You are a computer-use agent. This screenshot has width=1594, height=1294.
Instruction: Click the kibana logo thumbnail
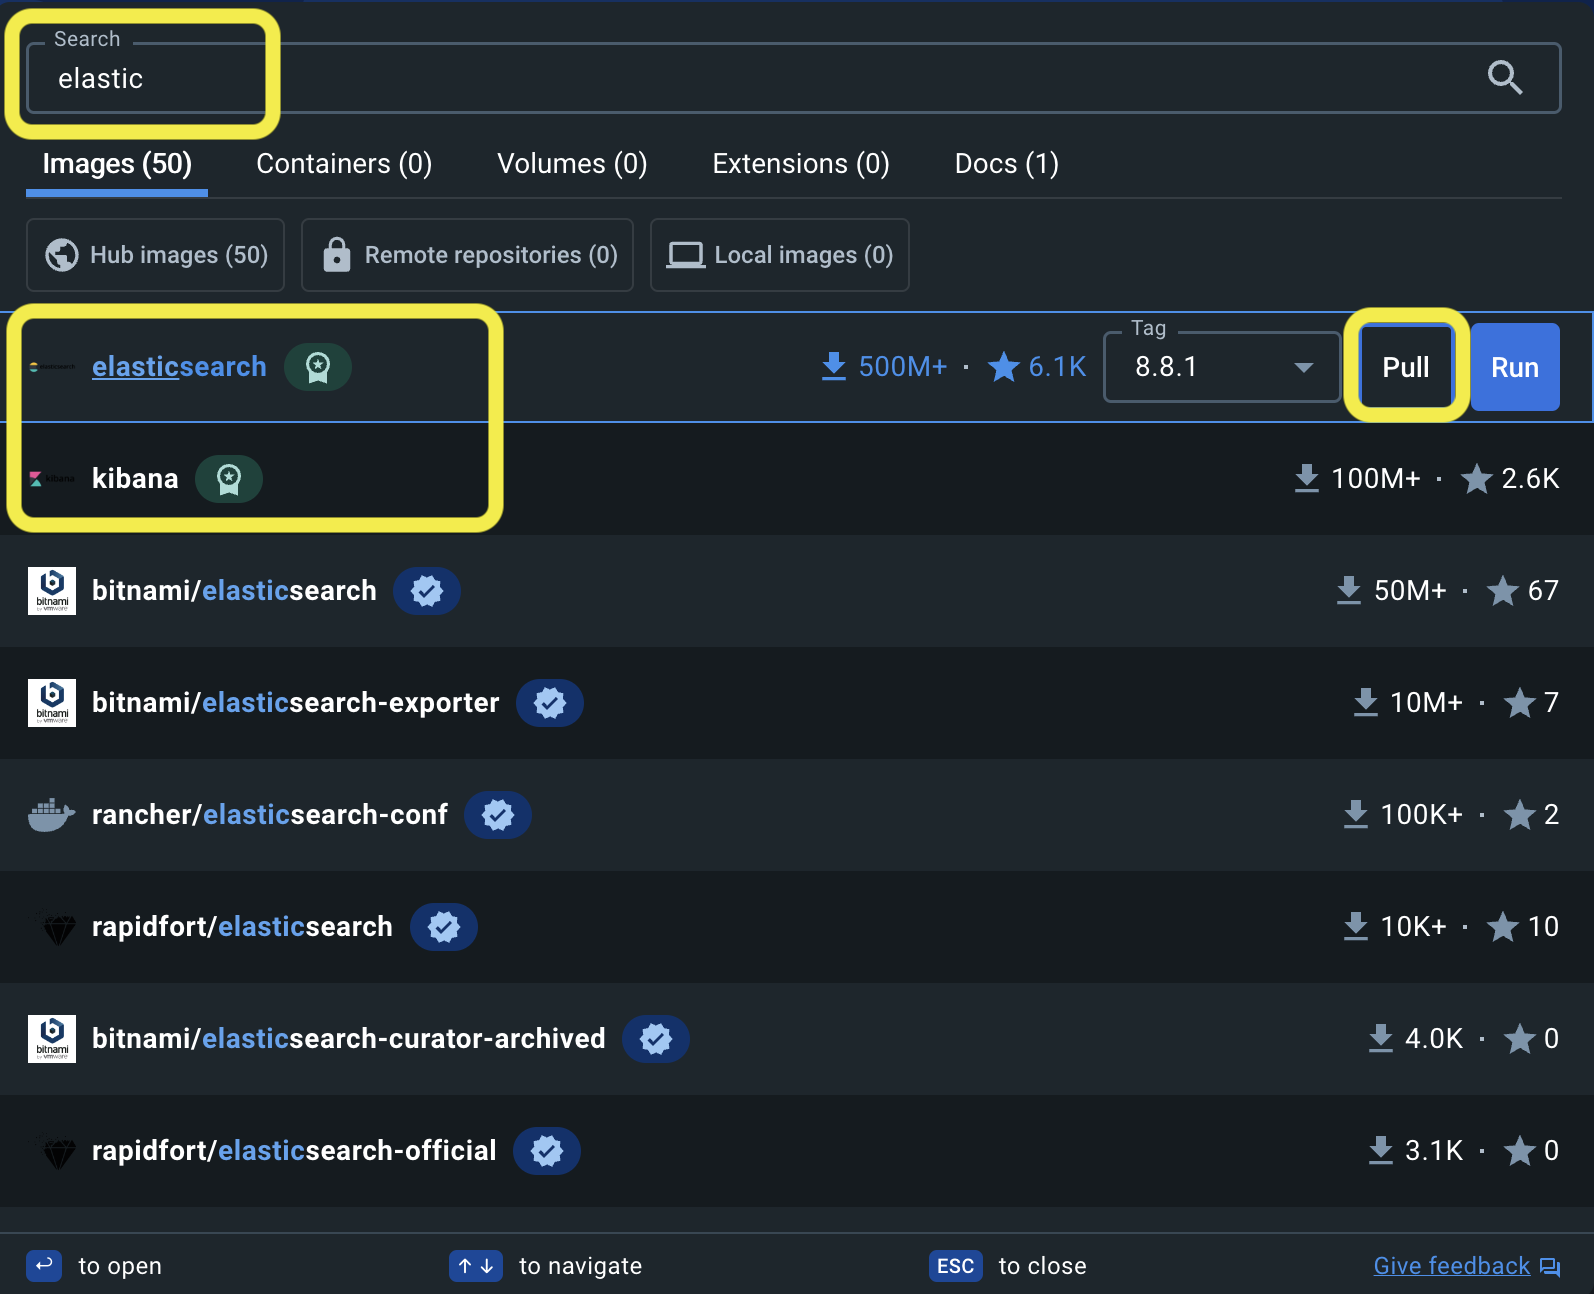[52, 479]
